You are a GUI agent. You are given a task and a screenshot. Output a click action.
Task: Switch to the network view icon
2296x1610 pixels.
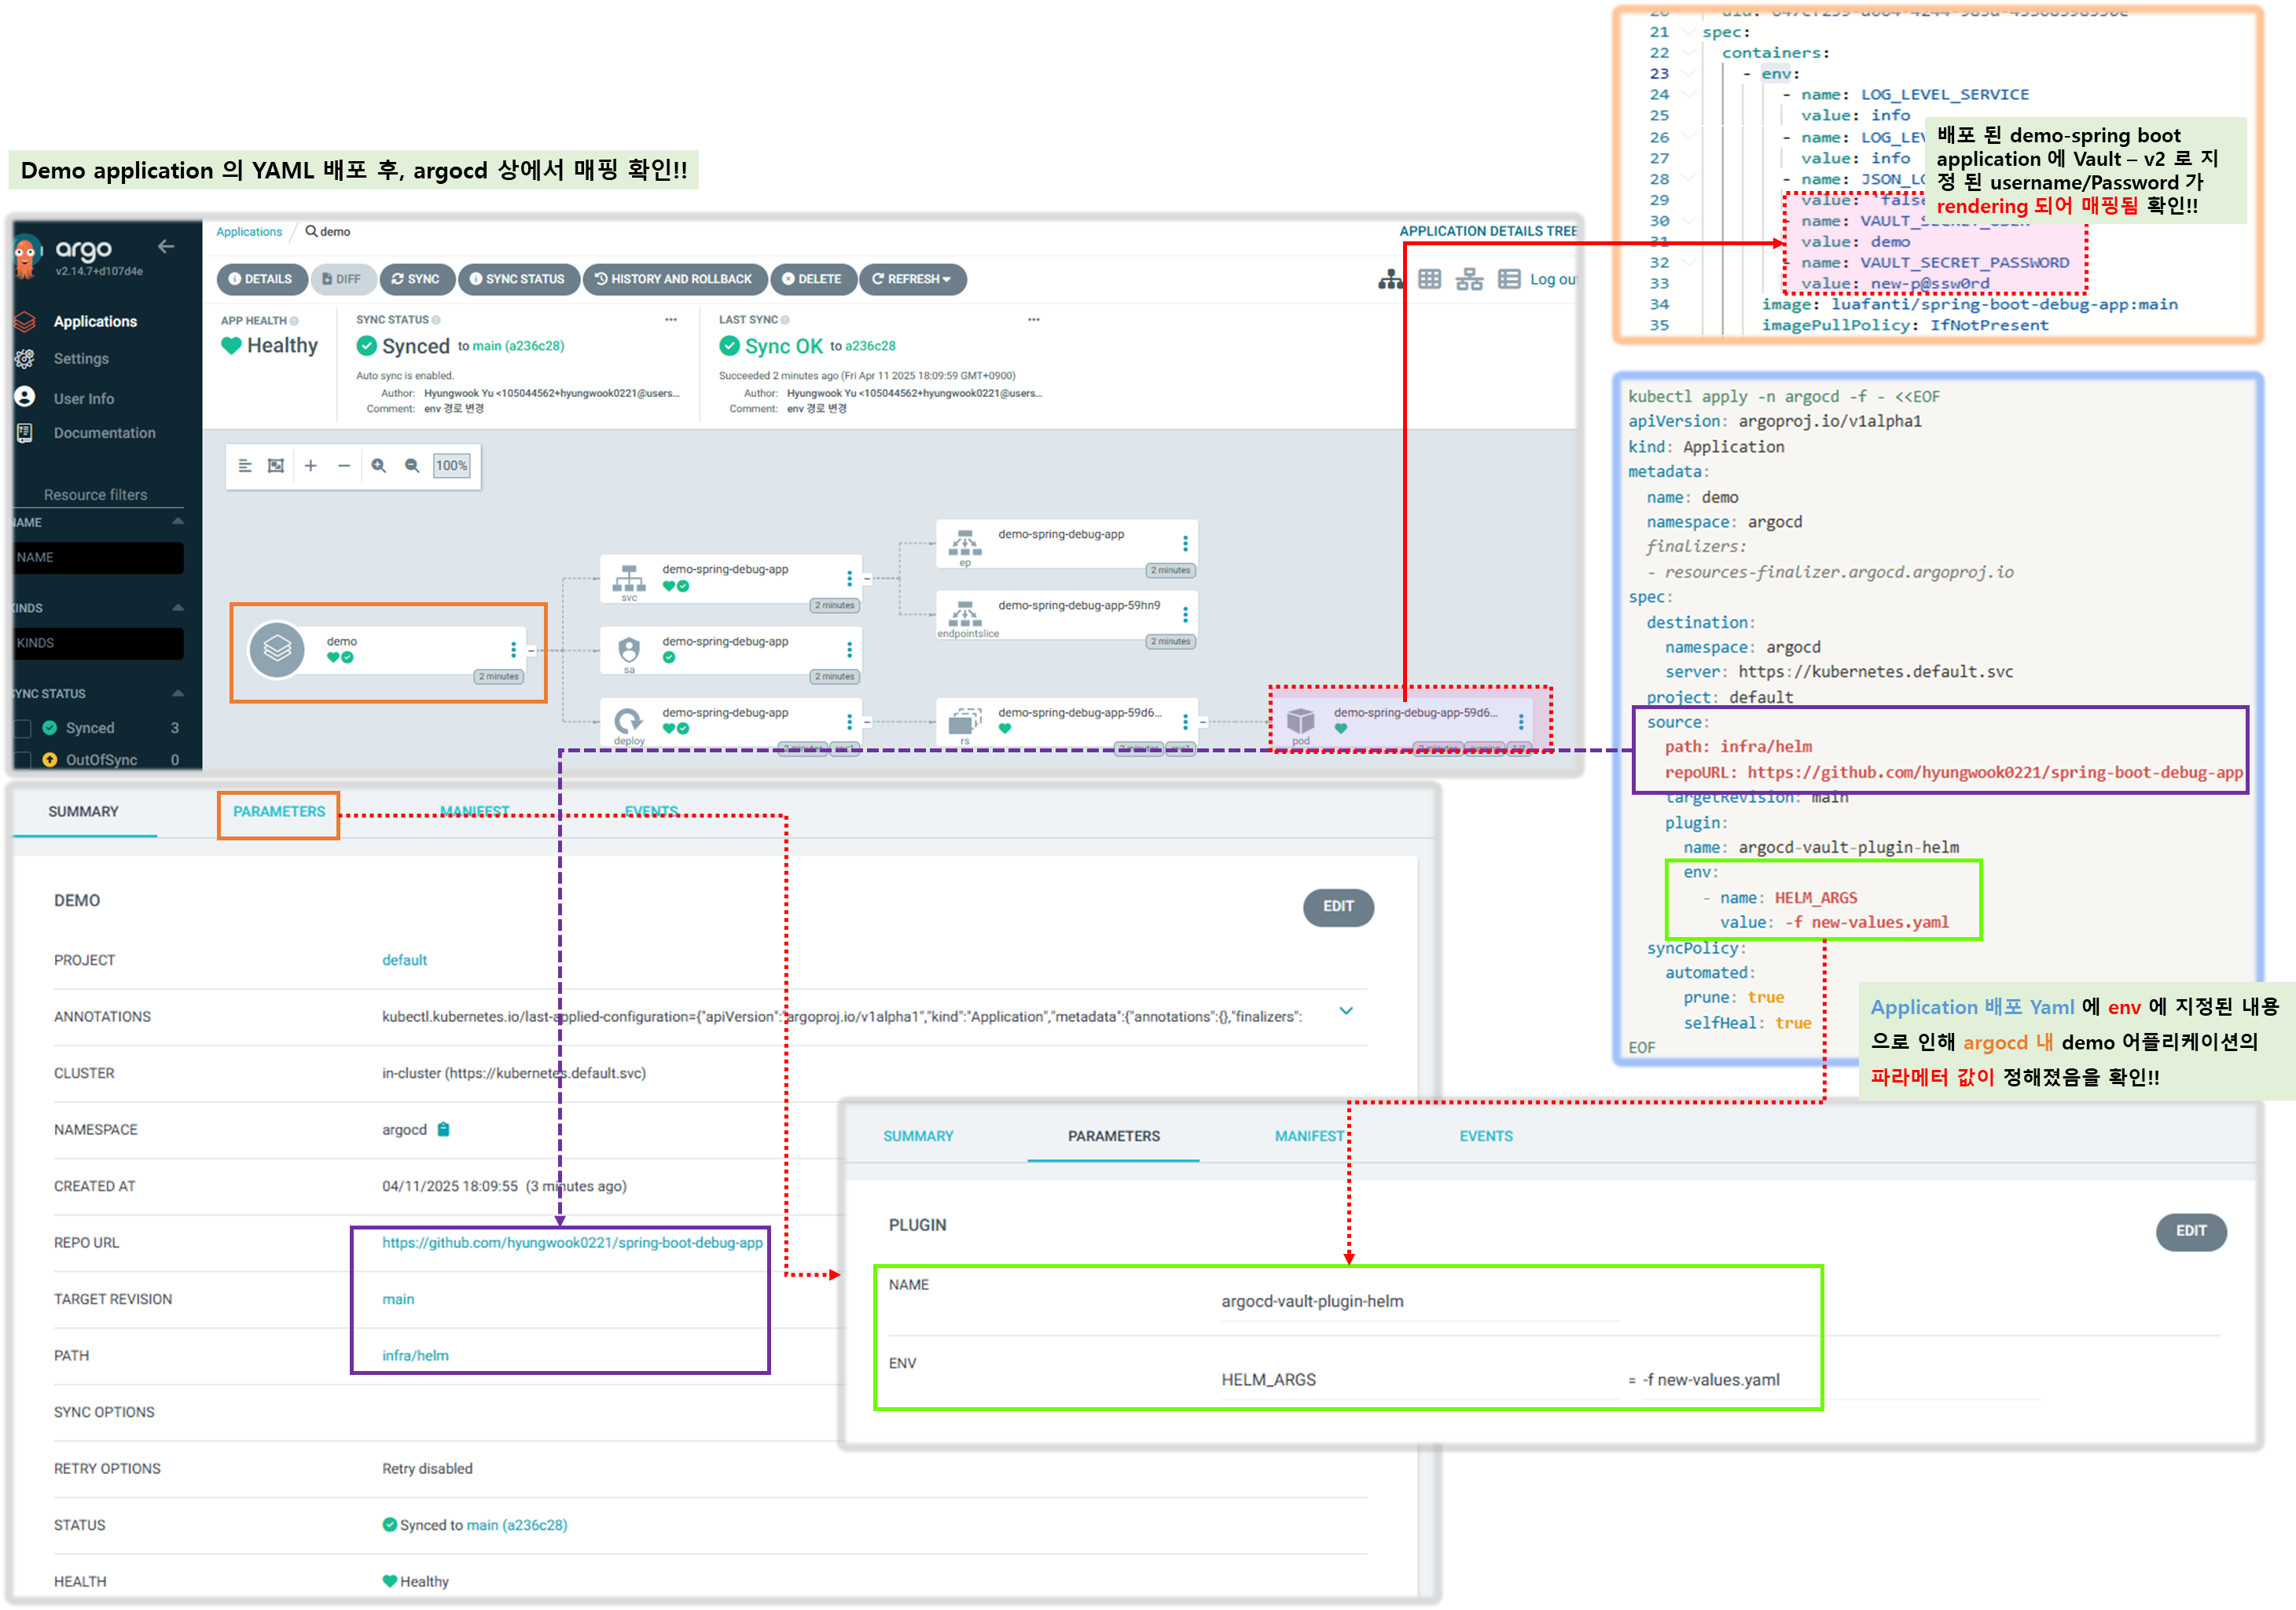[x=1469, y=280]
